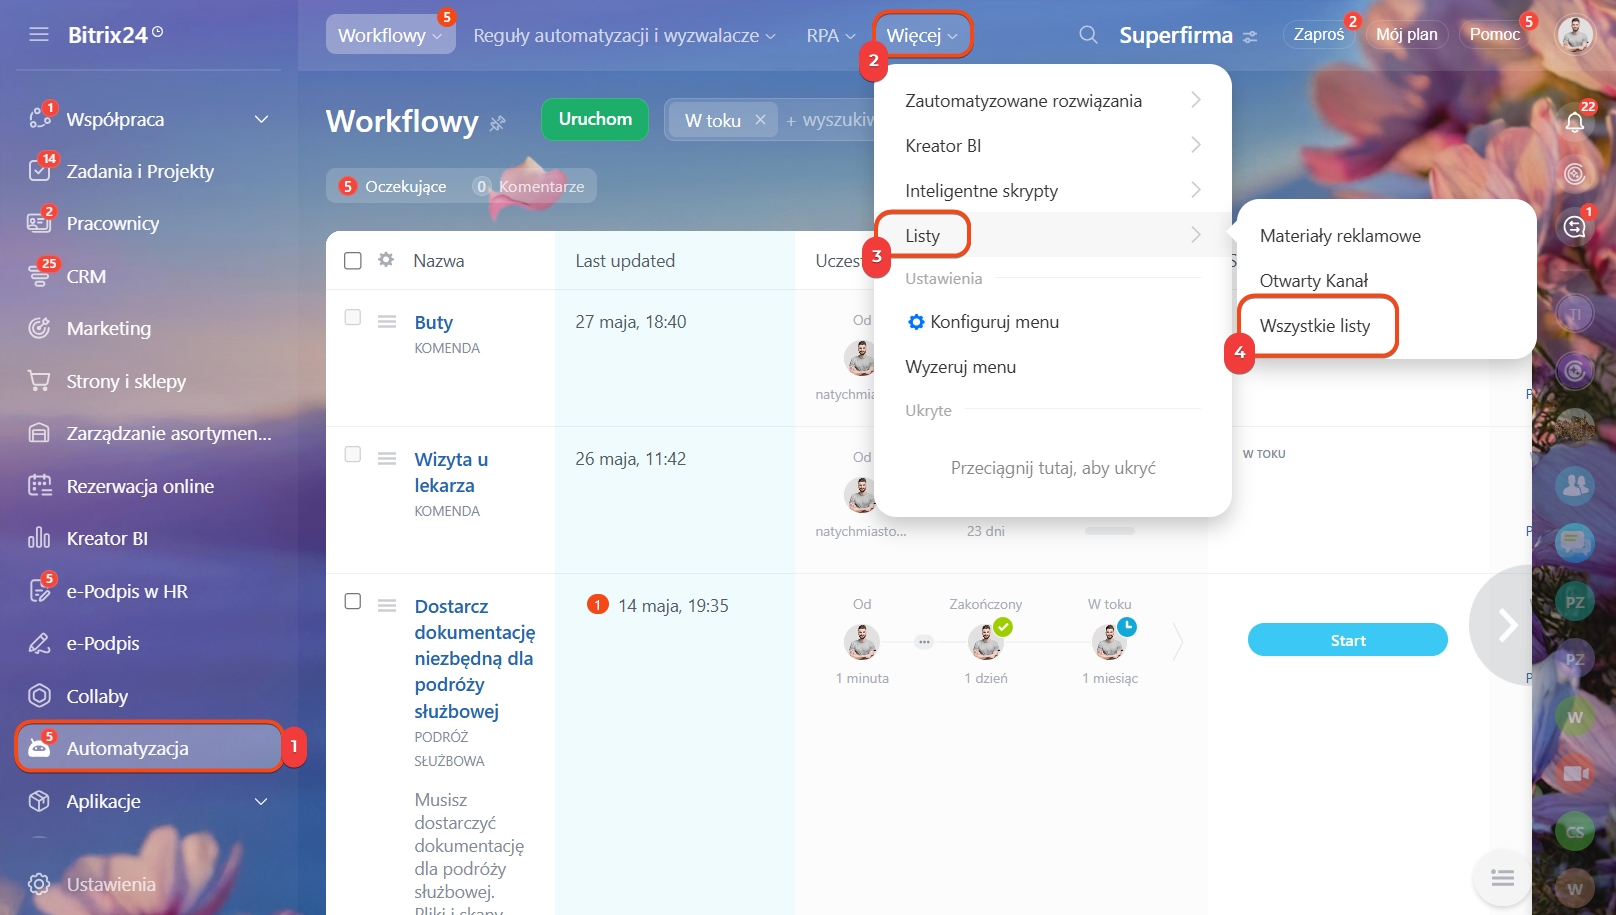Screen dimensions: 1616x915
Task: Click the pin icon next to Workflowy title
Action: tap(497, 124)
